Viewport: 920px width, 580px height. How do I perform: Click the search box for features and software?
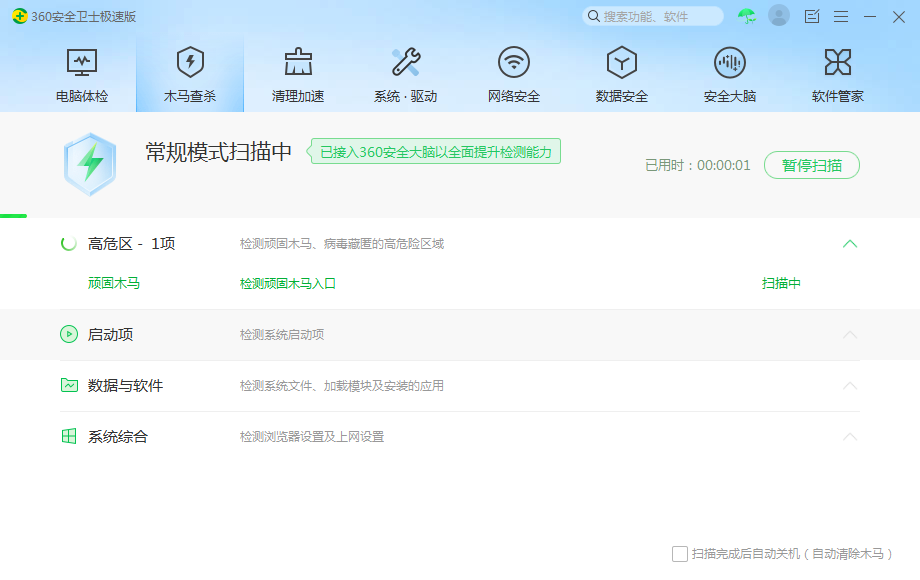(652, 16)
